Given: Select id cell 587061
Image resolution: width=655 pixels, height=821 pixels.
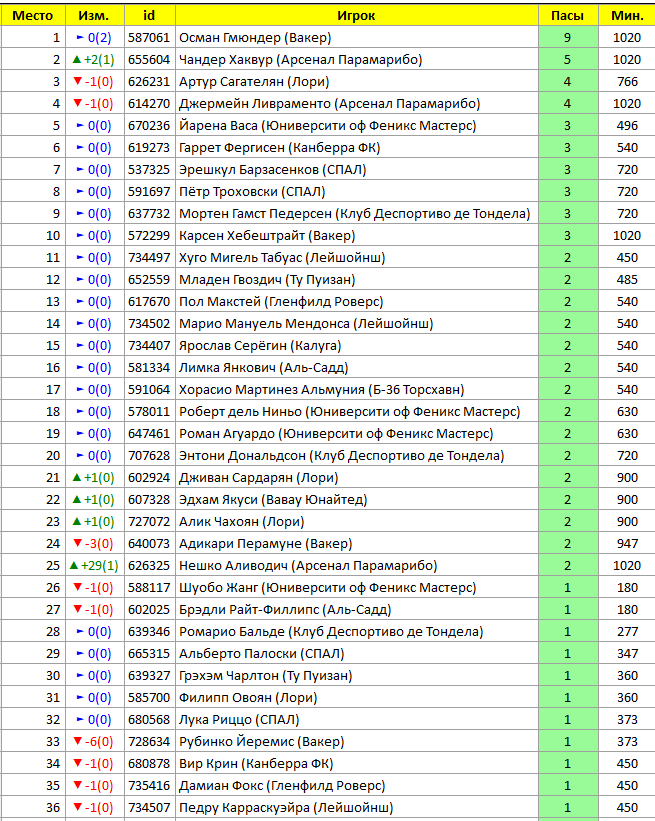Looking at the screenshot, I should click(x=150, y=38).
